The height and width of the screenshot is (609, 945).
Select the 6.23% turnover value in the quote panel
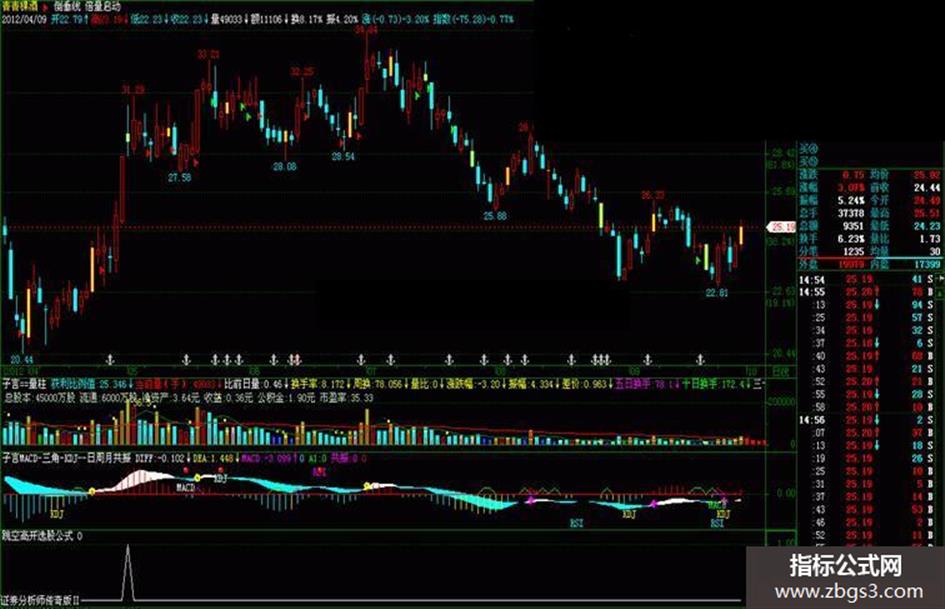coord(850,239)
